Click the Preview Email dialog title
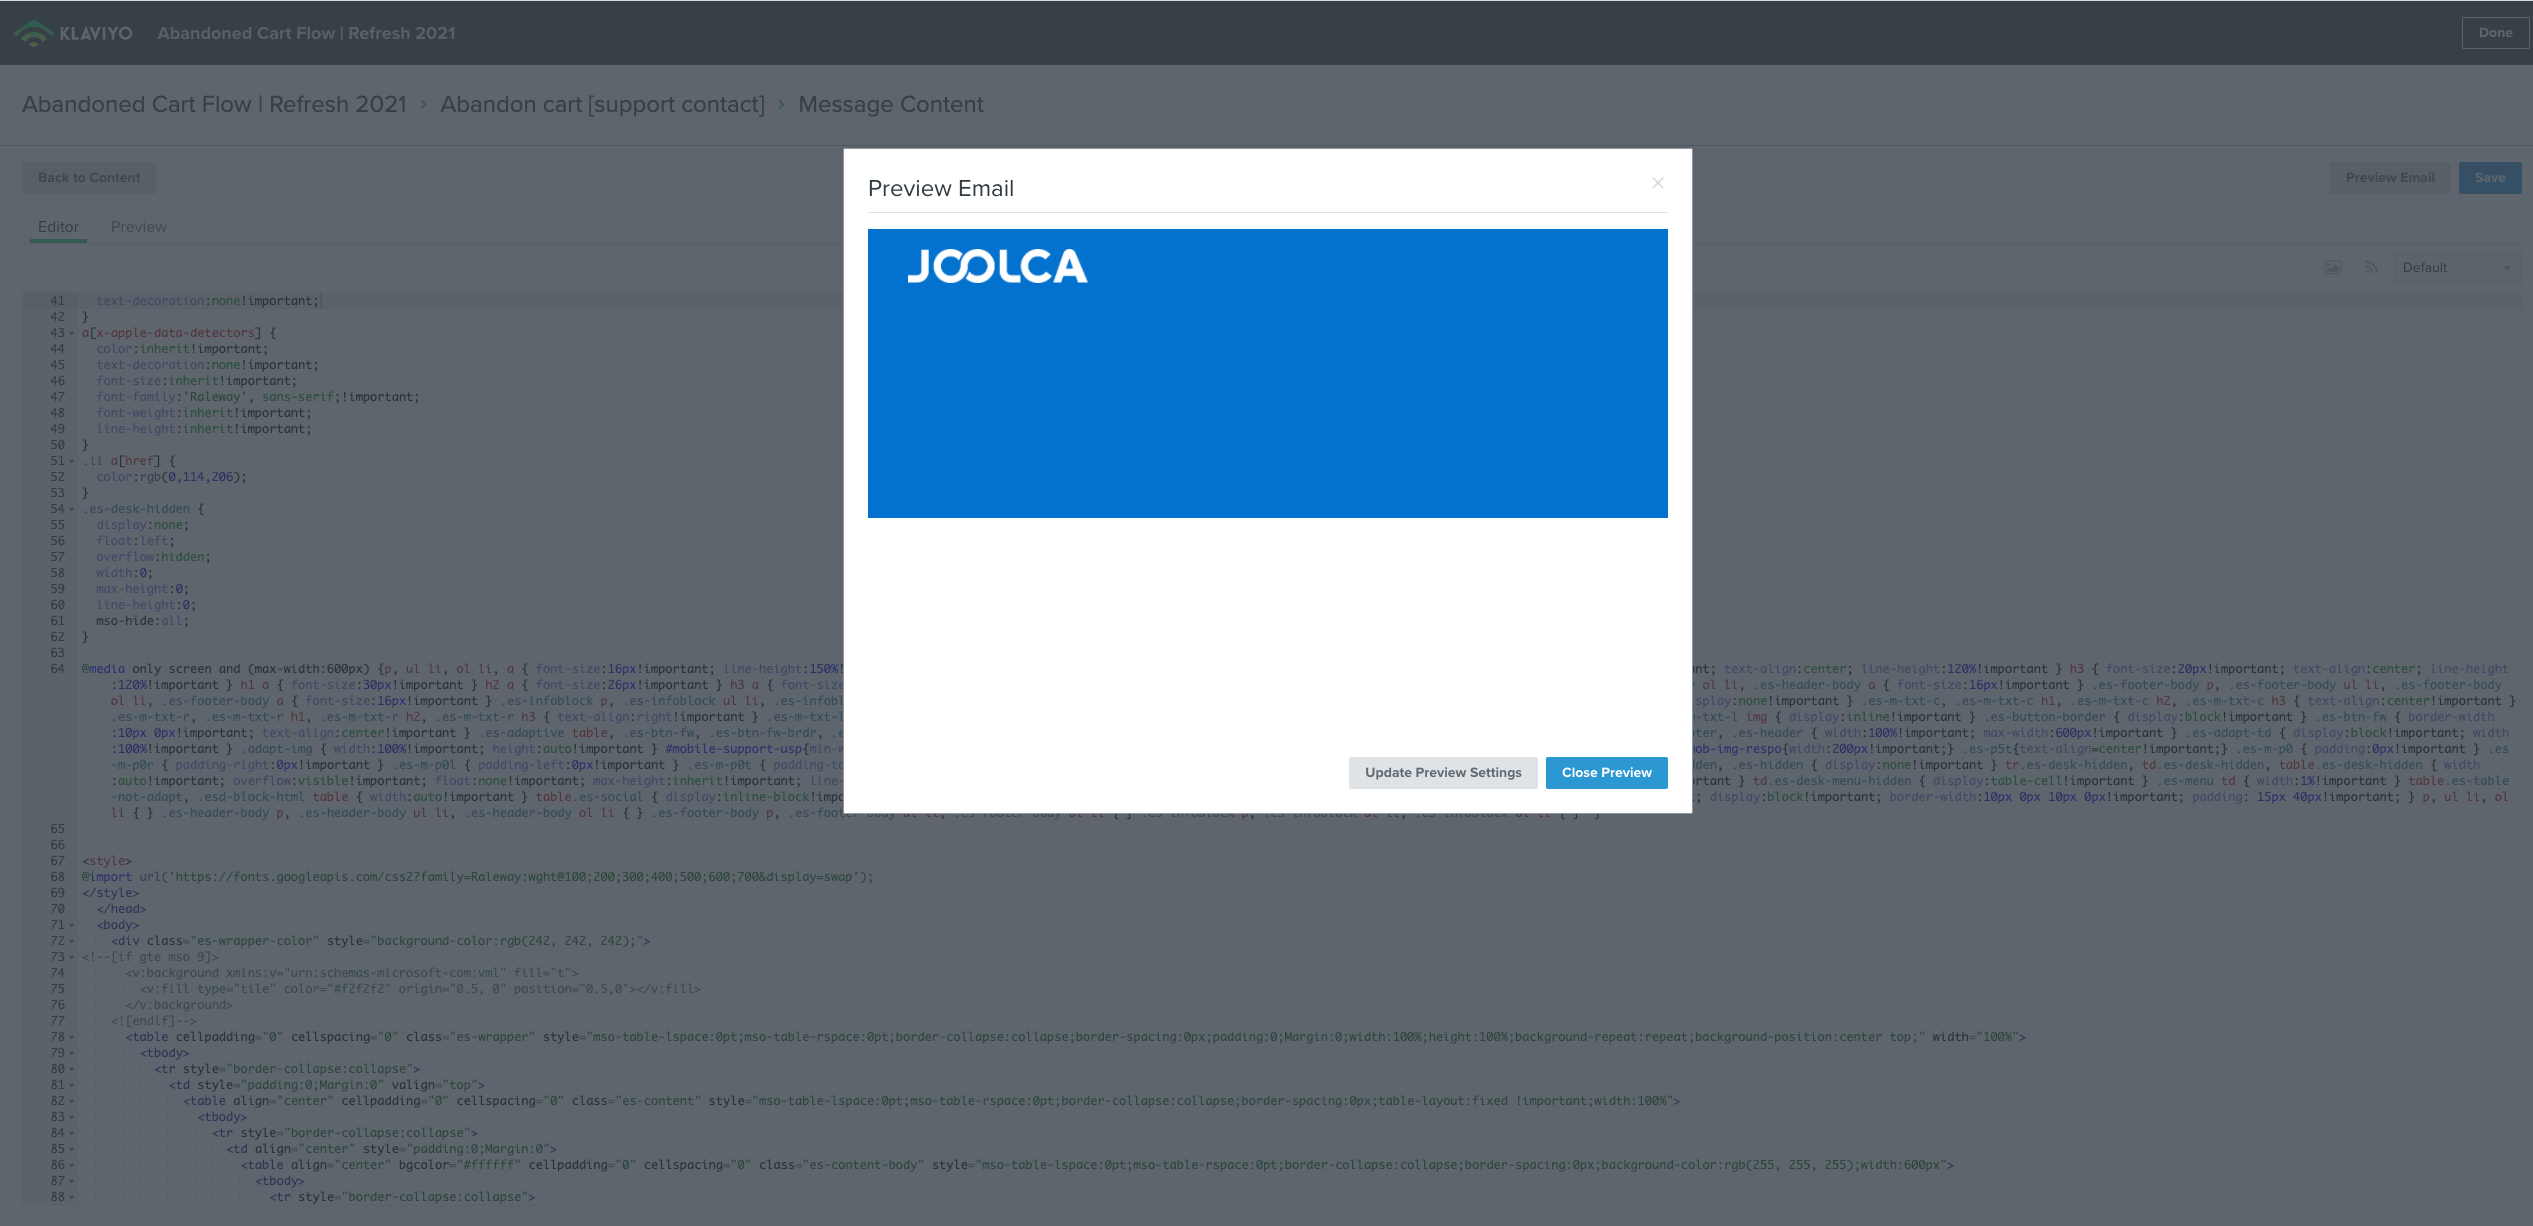This screenshot has width=2533, height=1226. point(940,188)
